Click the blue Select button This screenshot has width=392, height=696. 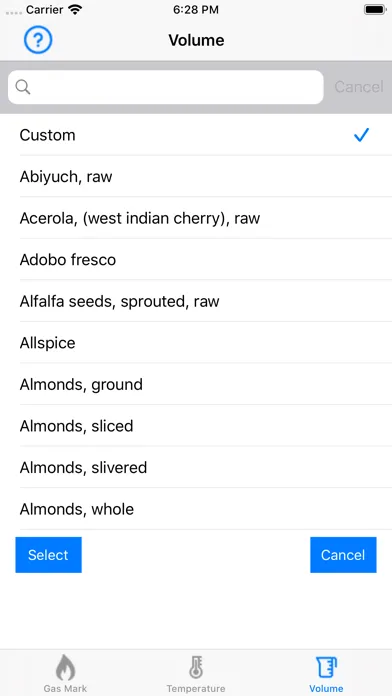tap(48, 555)
